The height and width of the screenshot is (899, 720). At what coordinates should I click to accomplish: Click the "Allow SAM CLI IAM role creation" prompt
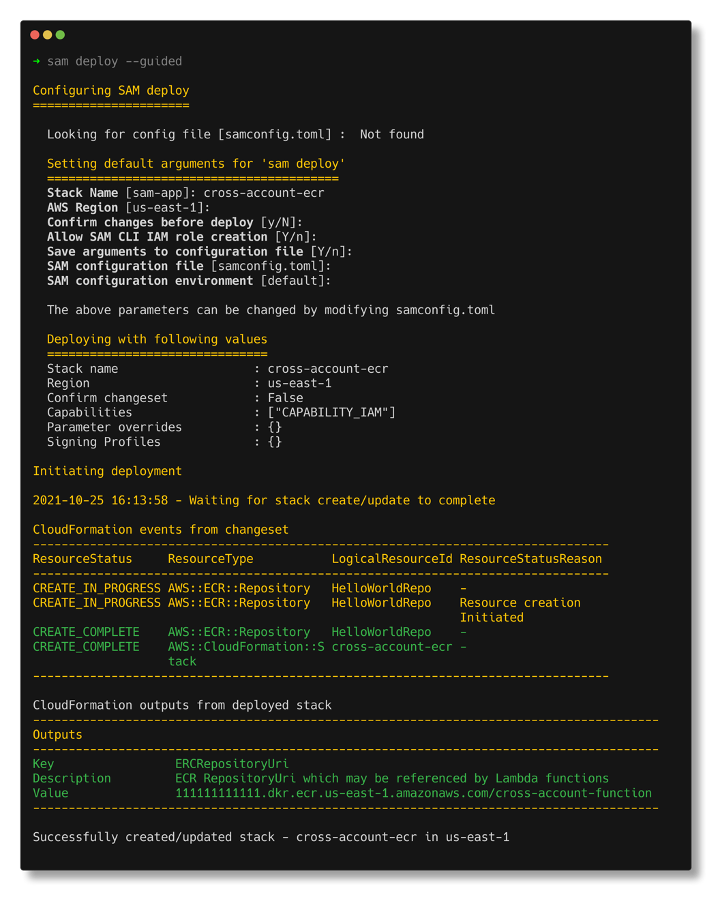[157, 237]
